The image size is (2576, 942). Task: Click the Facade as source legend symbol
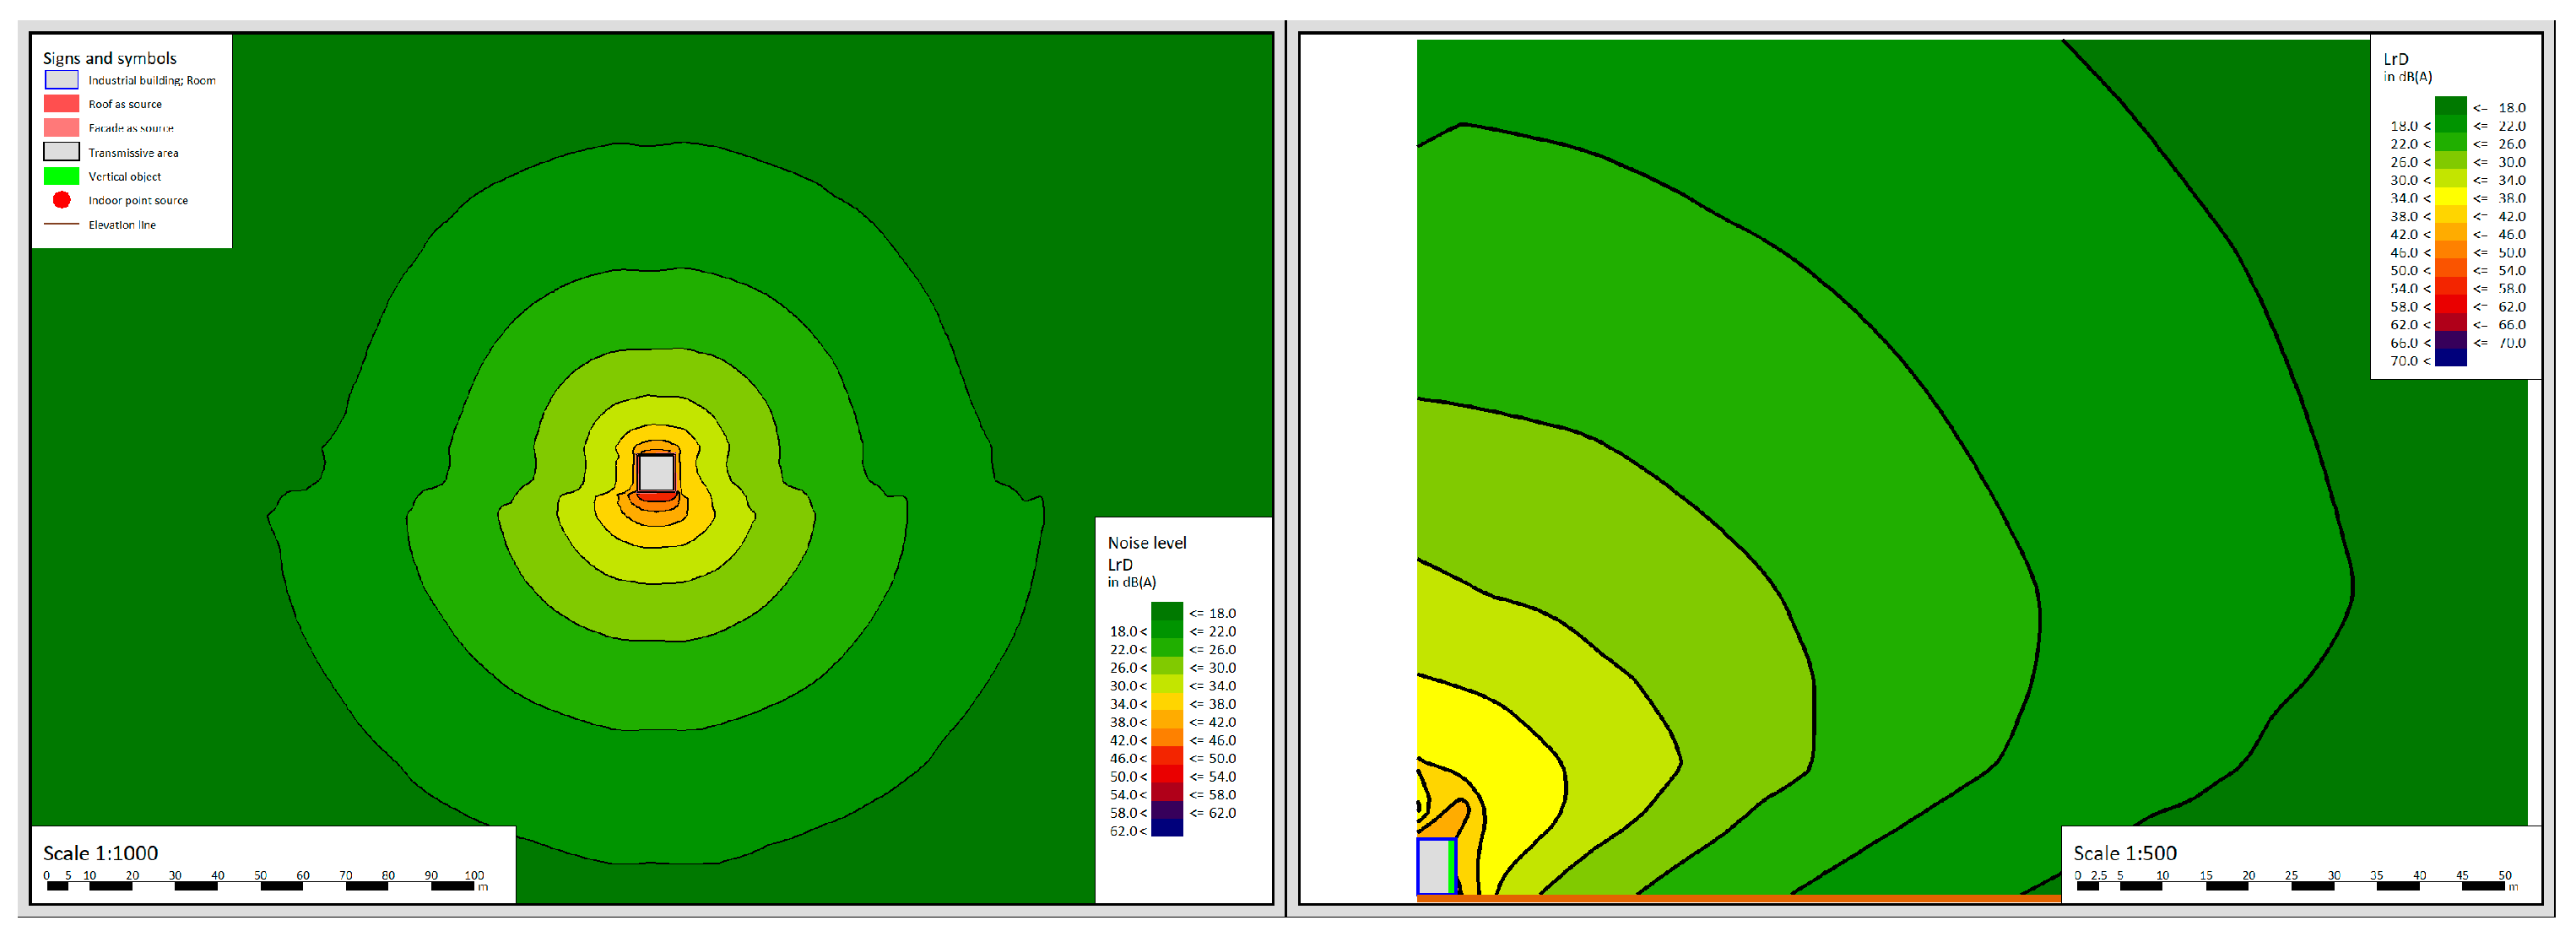[61, 128]
